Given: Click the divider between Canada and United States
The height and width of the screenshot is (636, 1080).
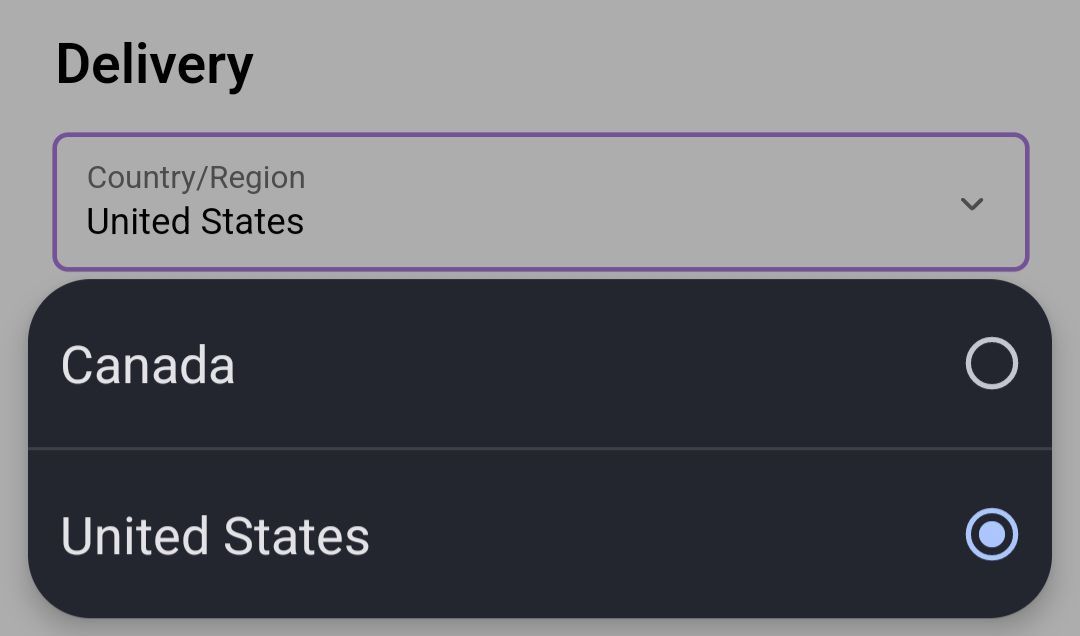Looking at the screenshot, I should tap(540, 449).
